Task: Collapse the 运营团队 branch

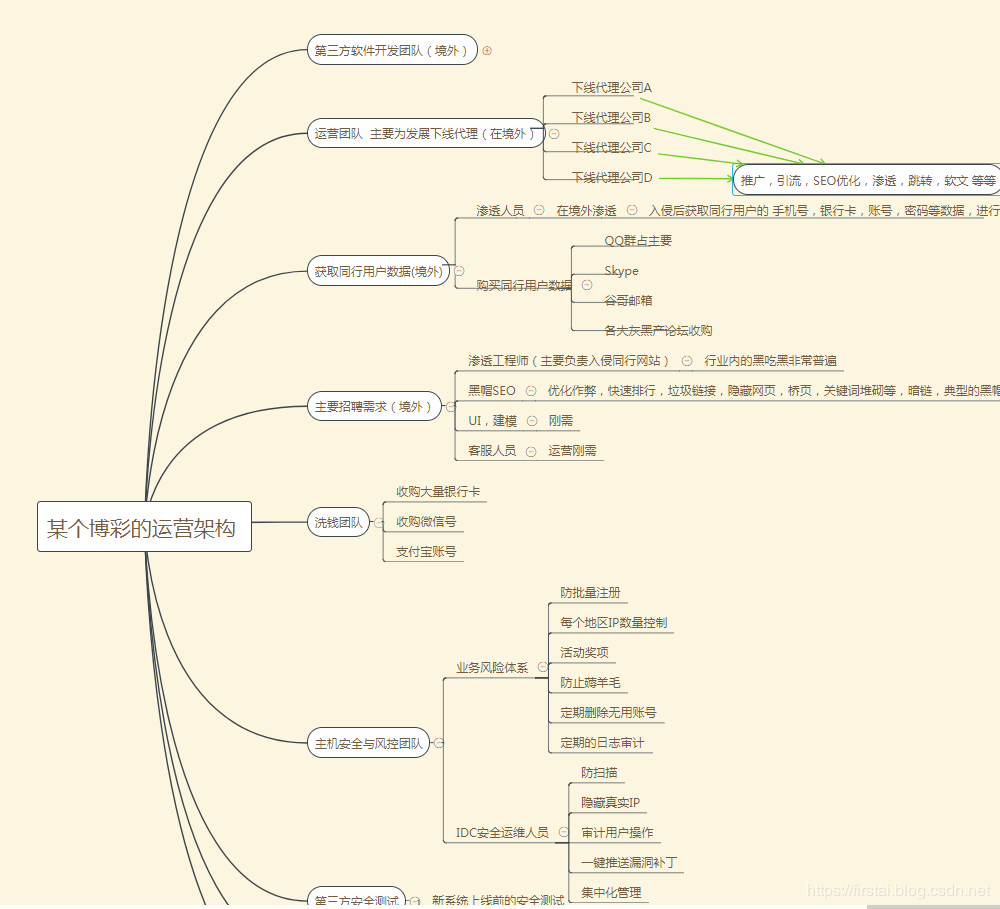Action: [554, 133]
